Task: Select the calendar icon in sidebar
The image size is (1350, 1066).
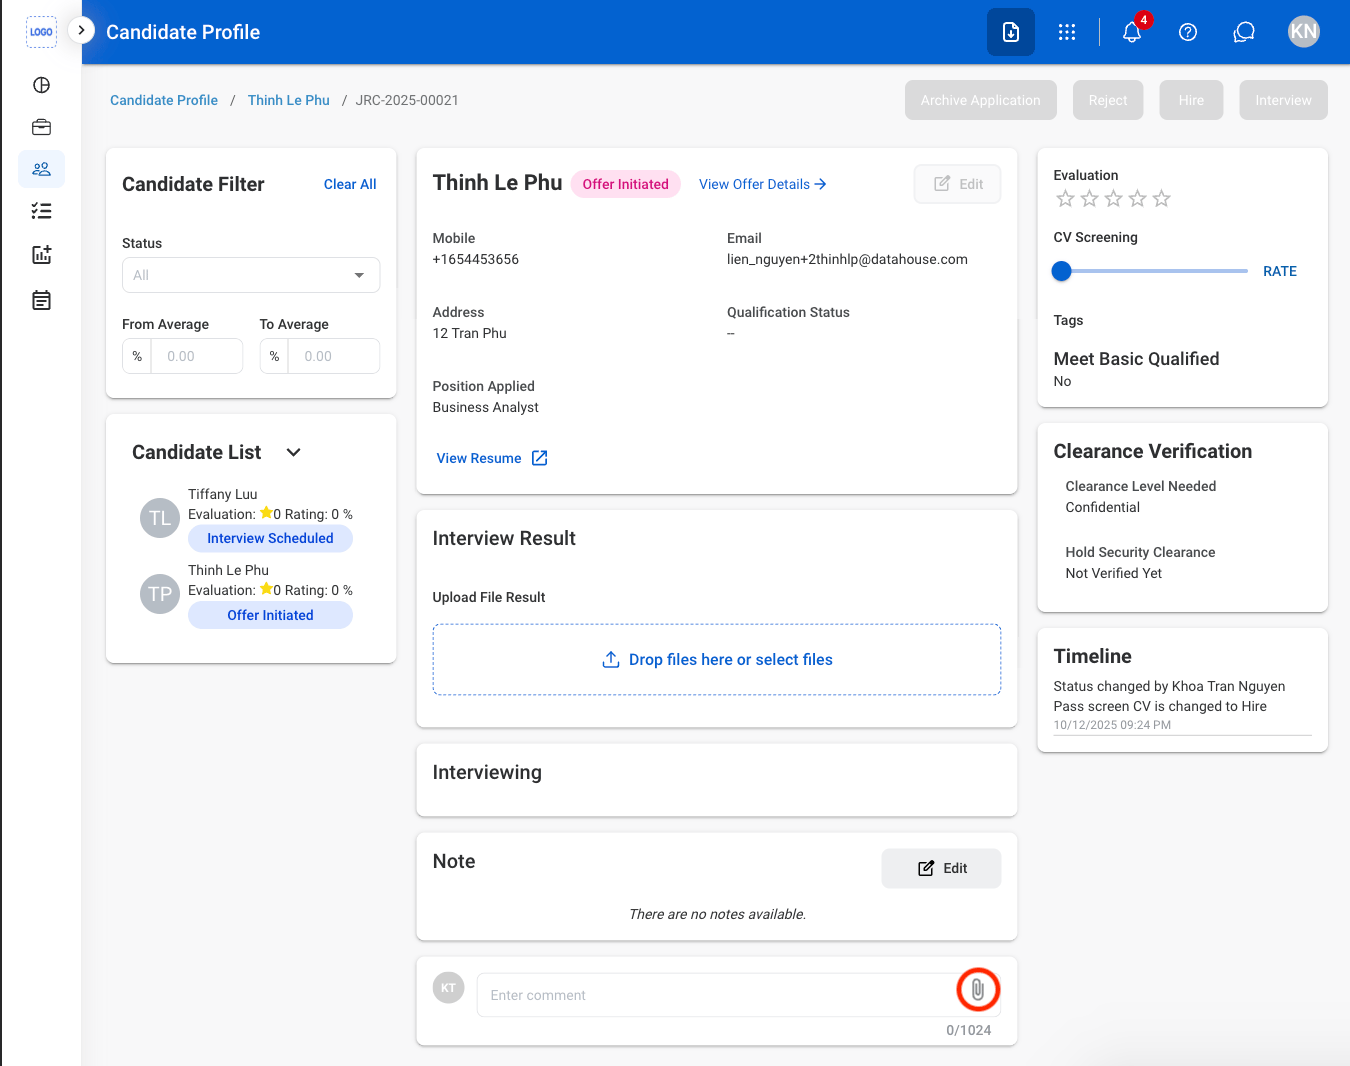Action: [x=41, y=300]
